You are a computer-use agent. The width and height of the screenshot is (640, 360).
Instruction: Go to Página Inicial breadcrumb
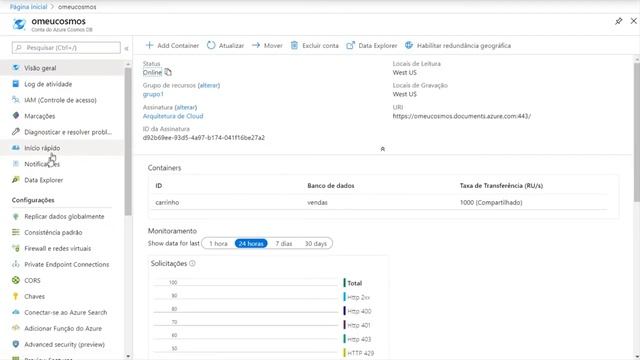coord(29,7)
